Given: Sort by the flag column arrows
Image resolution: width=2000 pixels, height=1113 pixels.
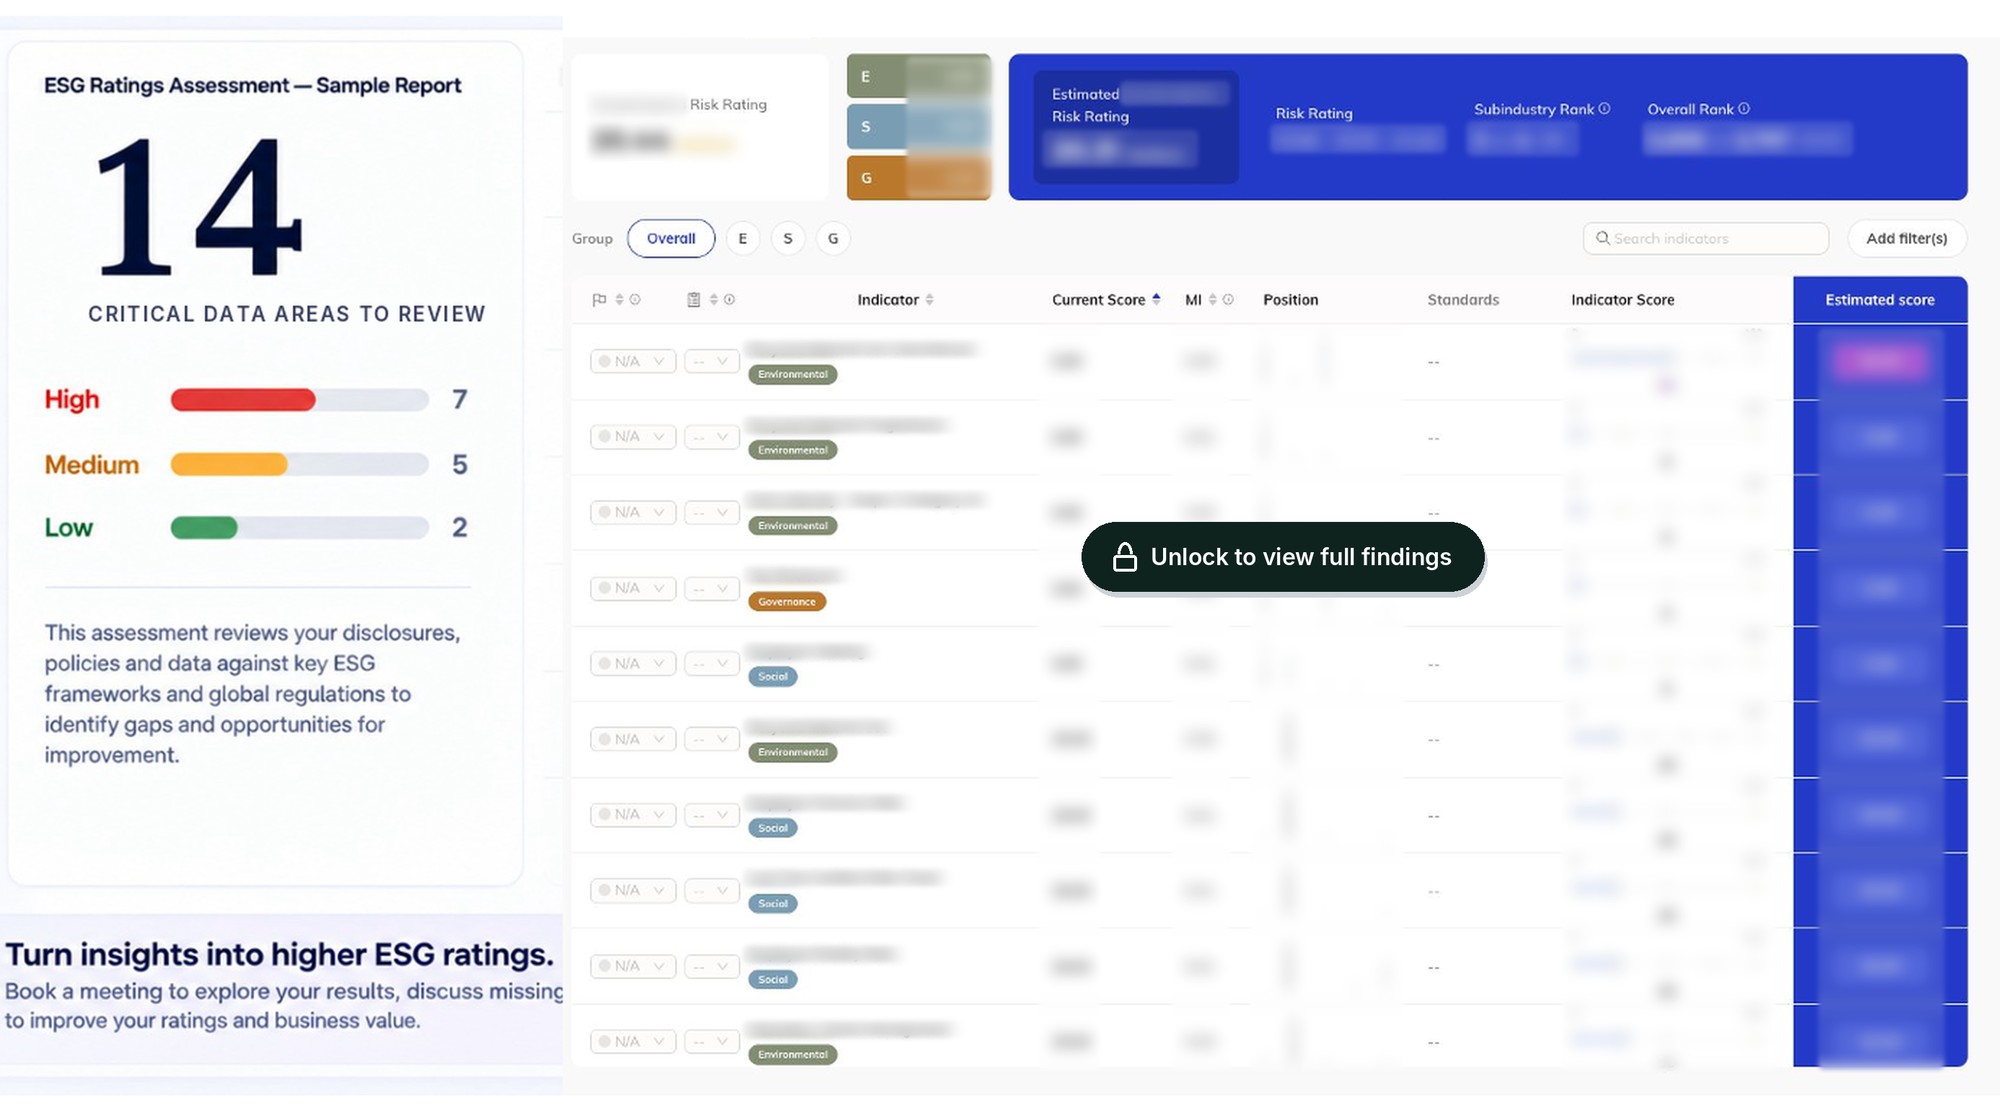Looking at the screenshot, I should pyautogui.click(x=619, y=300).
